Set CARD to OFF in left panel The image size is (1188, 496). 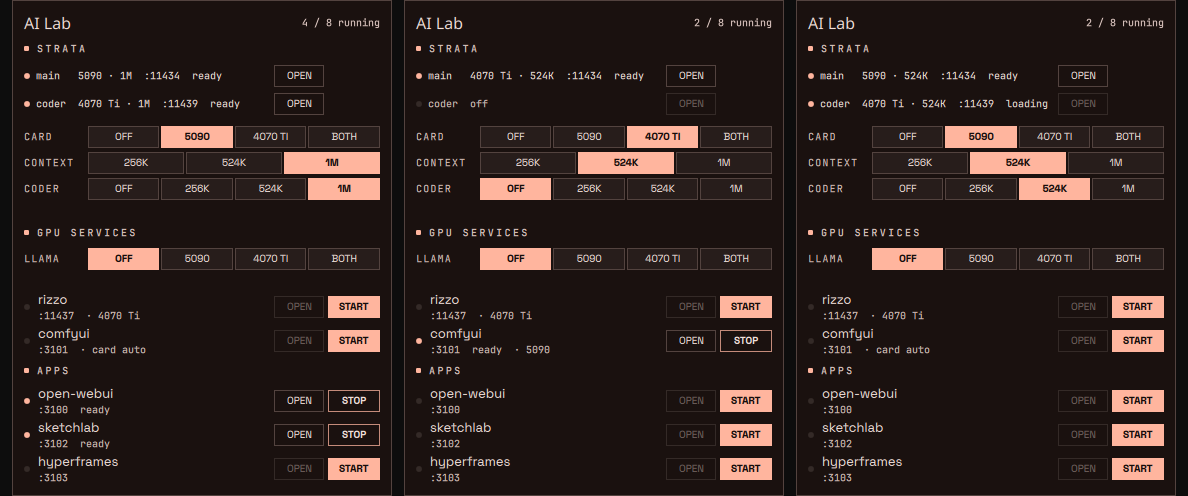(123, 137)
